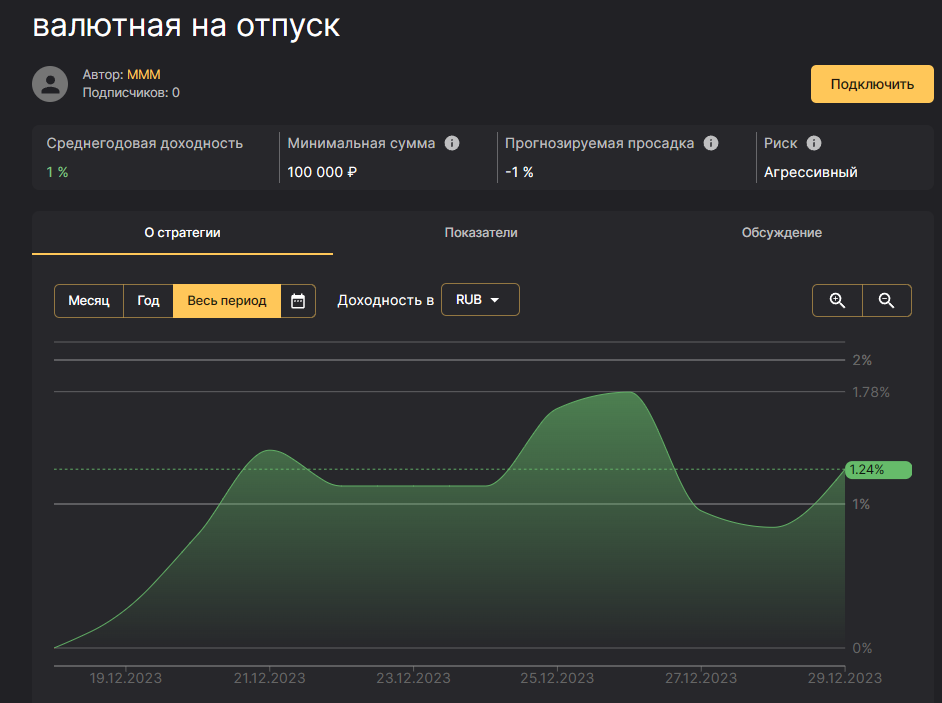
Task: Select the Месяц period toggle
Action: click(x=89, y=300)
